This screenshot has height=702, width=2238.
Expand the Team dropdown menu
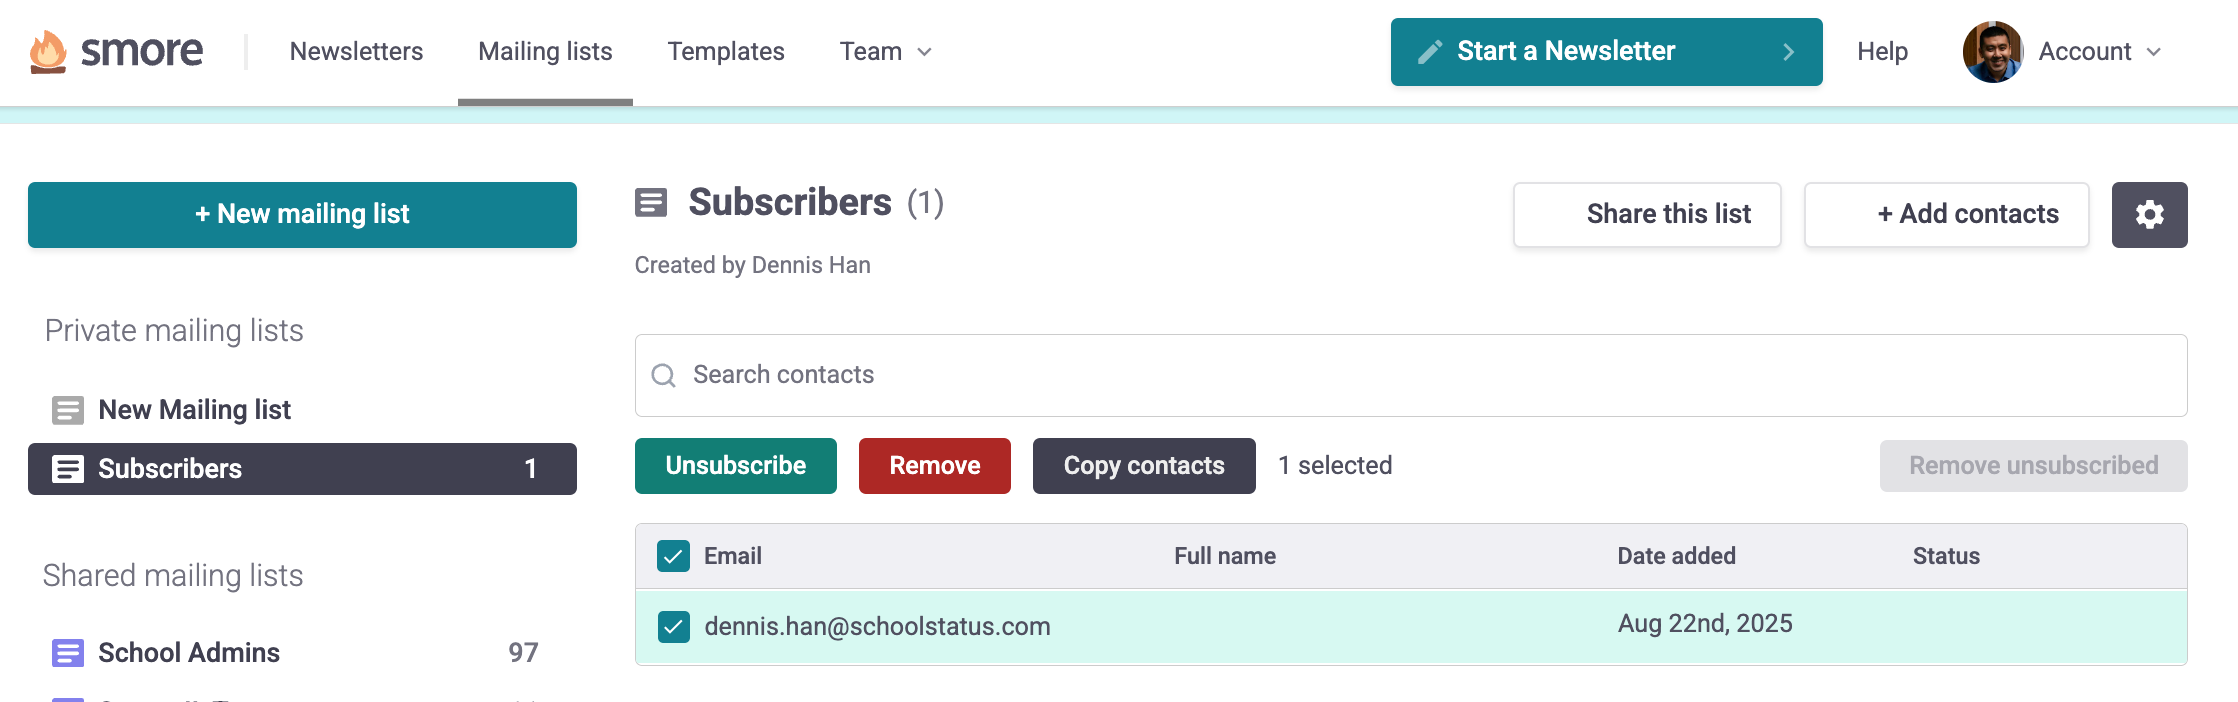886,52
